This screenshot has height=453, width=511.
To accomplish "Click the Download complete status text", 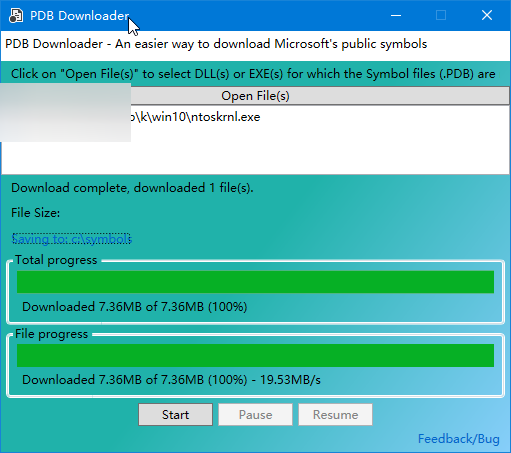I will point(132,188).
